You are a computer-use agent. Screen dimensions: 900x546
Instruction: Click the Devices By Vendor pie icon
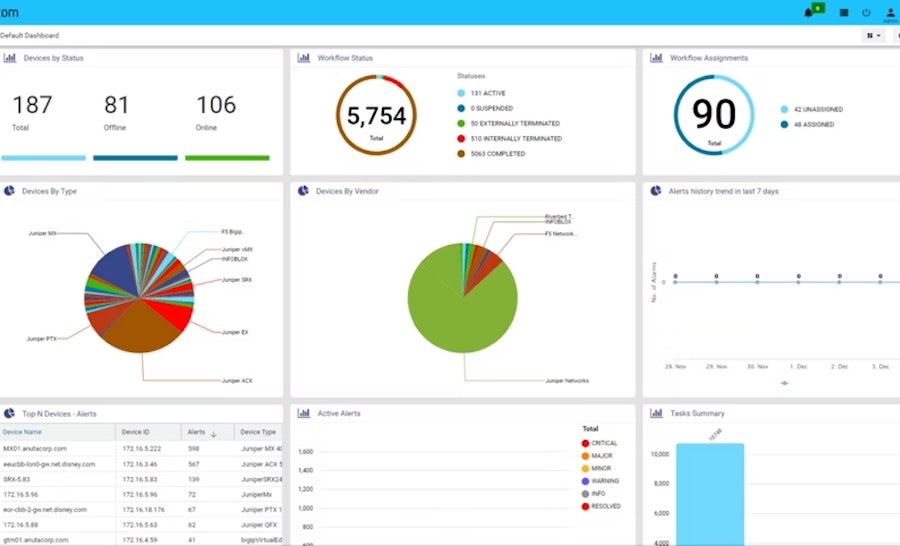(304, 190)
